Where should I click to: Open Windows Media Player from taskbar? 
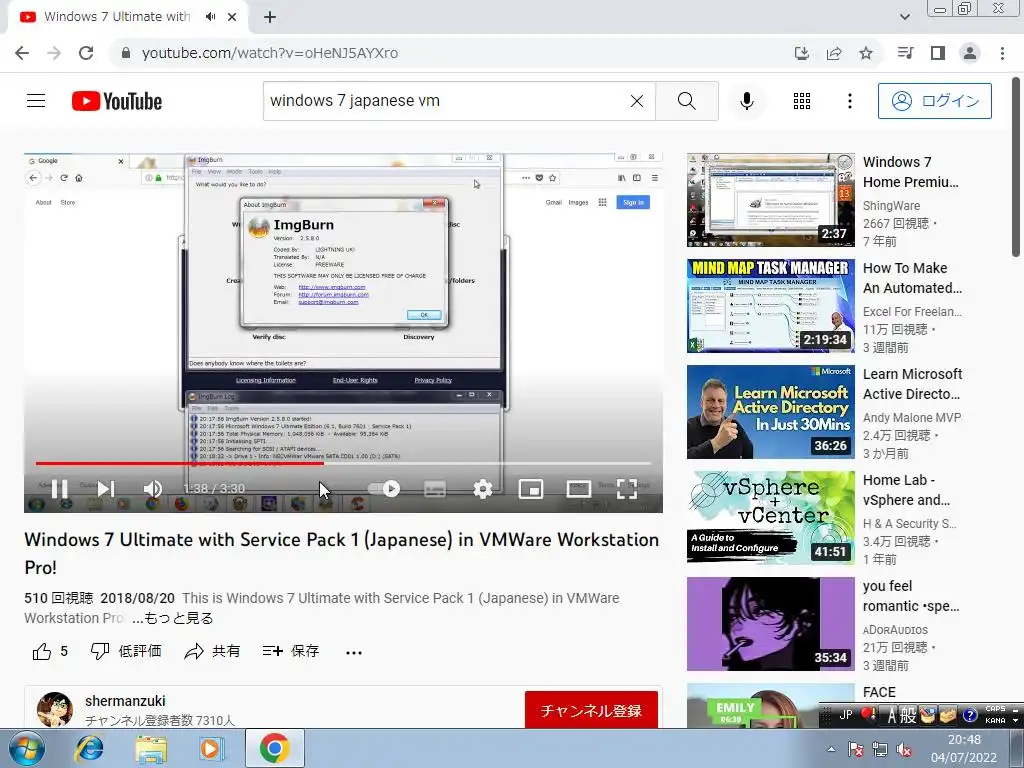pos(211,748)
